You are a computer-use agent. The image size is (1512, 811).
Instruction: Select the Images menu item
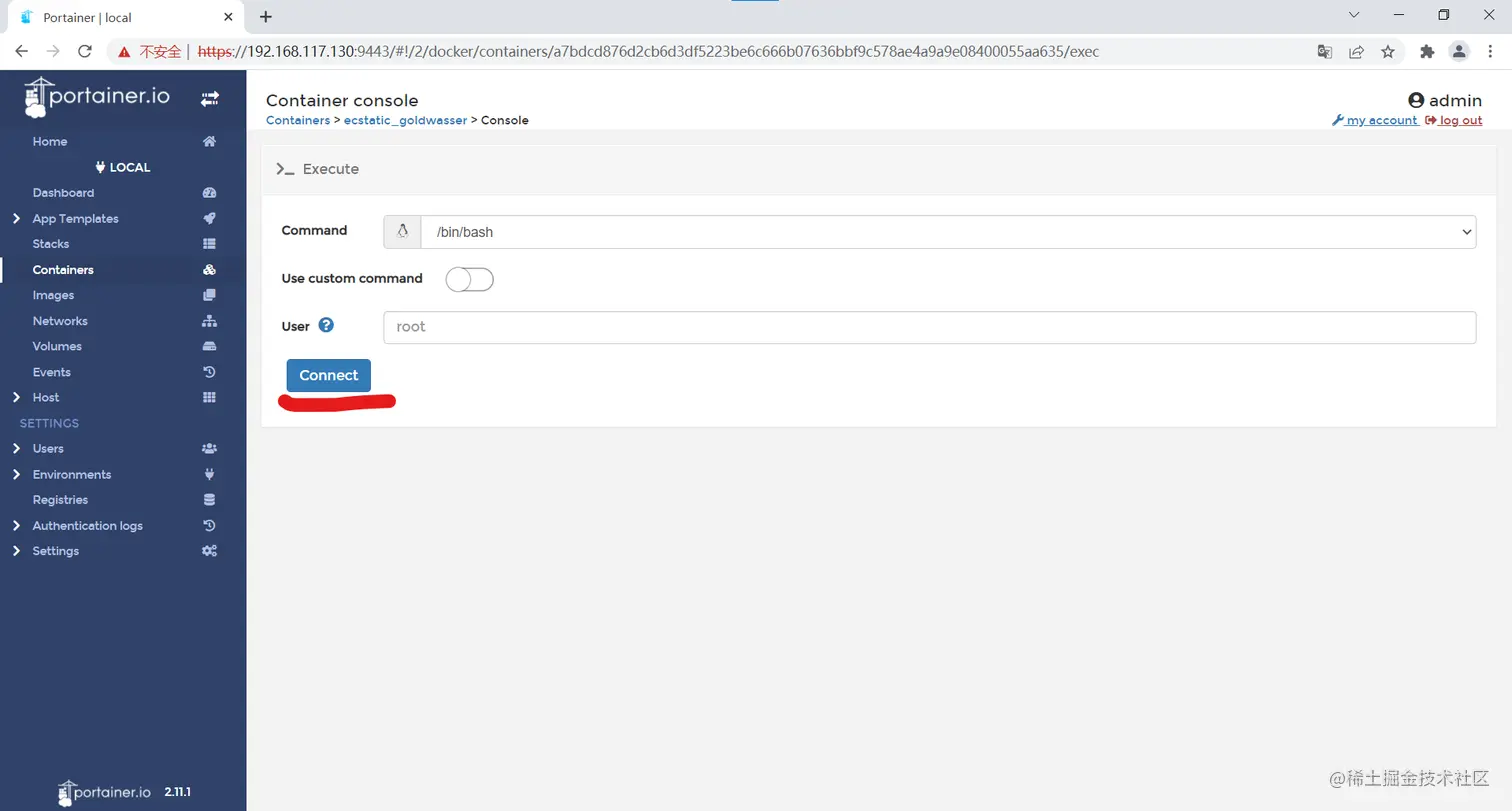tap(53, 296)
